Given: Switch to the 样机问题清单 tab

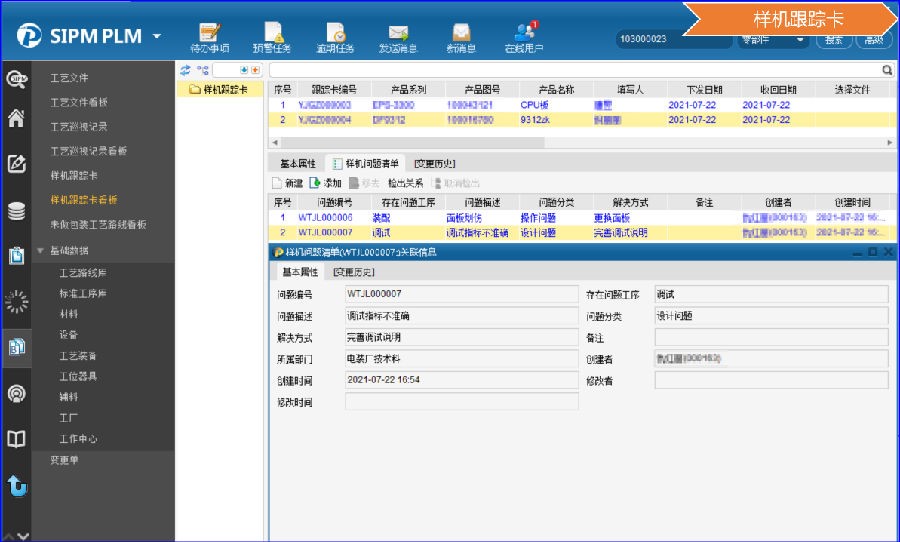Looking at the screenshot, I should 366,163.
